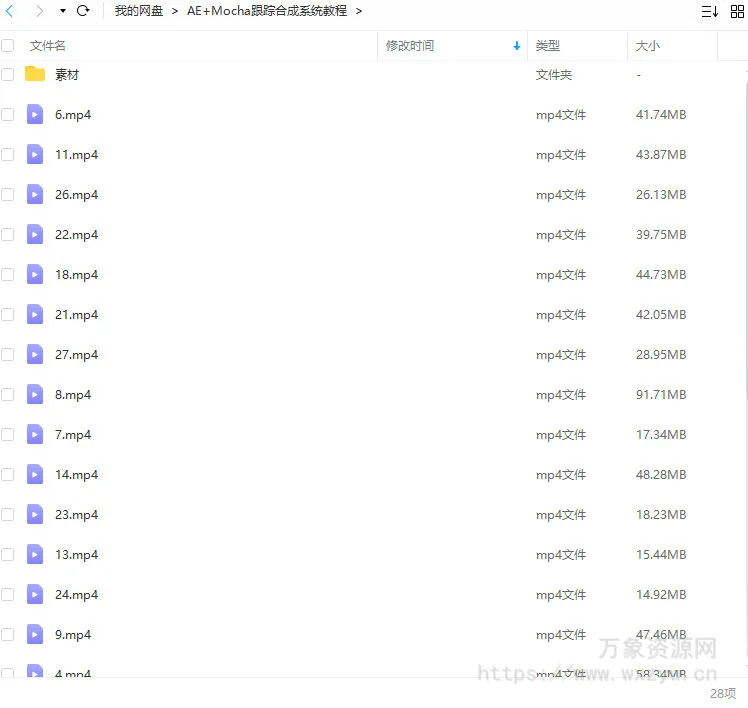
Task: Expand the chevron after AE+Mocha breadcrumb
Action: click(359, 11)
